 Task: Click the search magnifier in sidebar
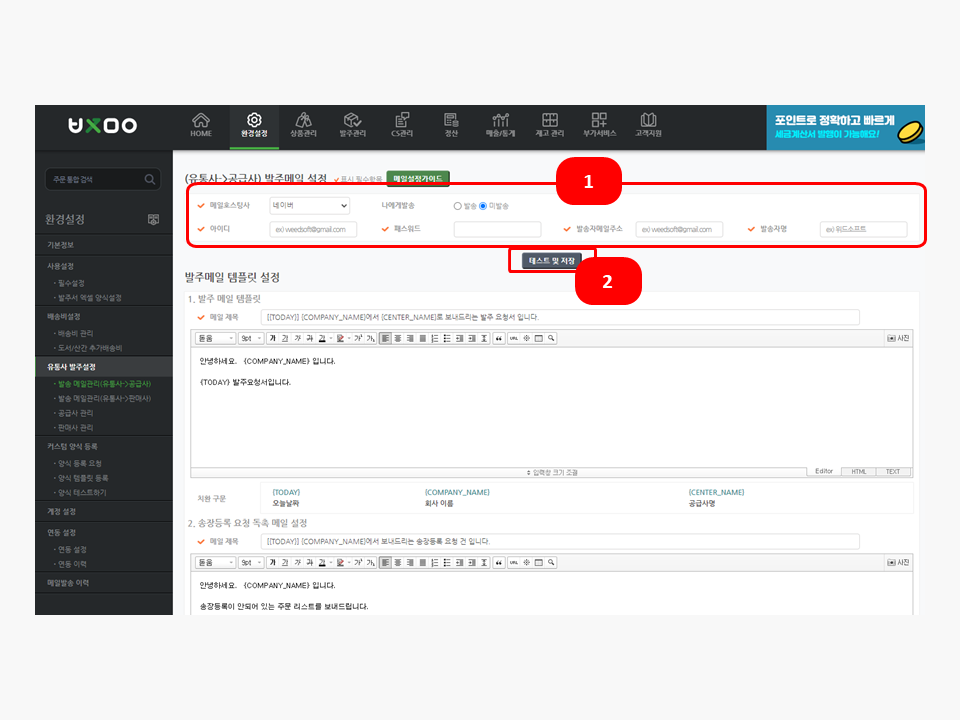pyautogui.click(x=150, y=180)
